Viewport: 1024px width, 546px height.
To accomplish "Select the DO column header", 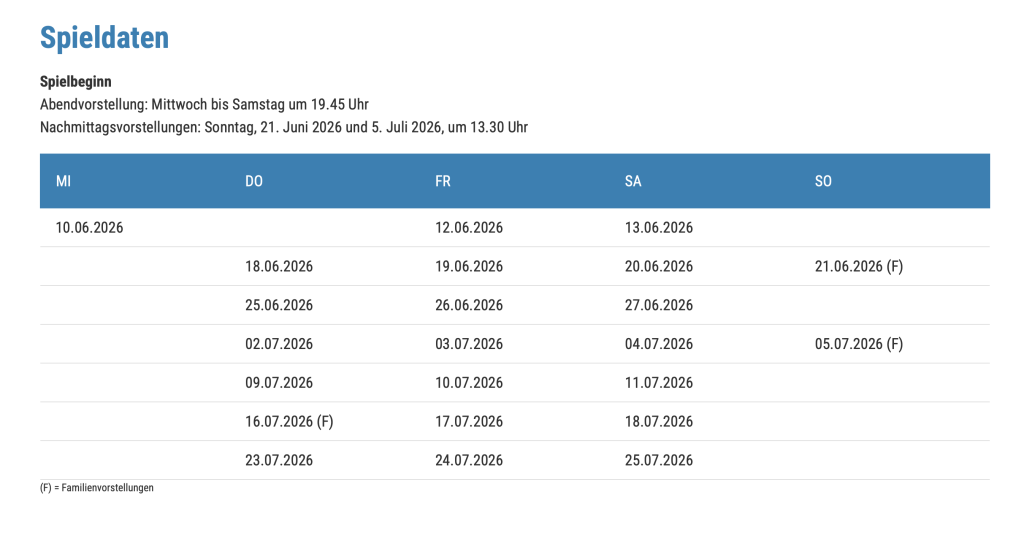I will pyautogui.click(x=254, y=181).
